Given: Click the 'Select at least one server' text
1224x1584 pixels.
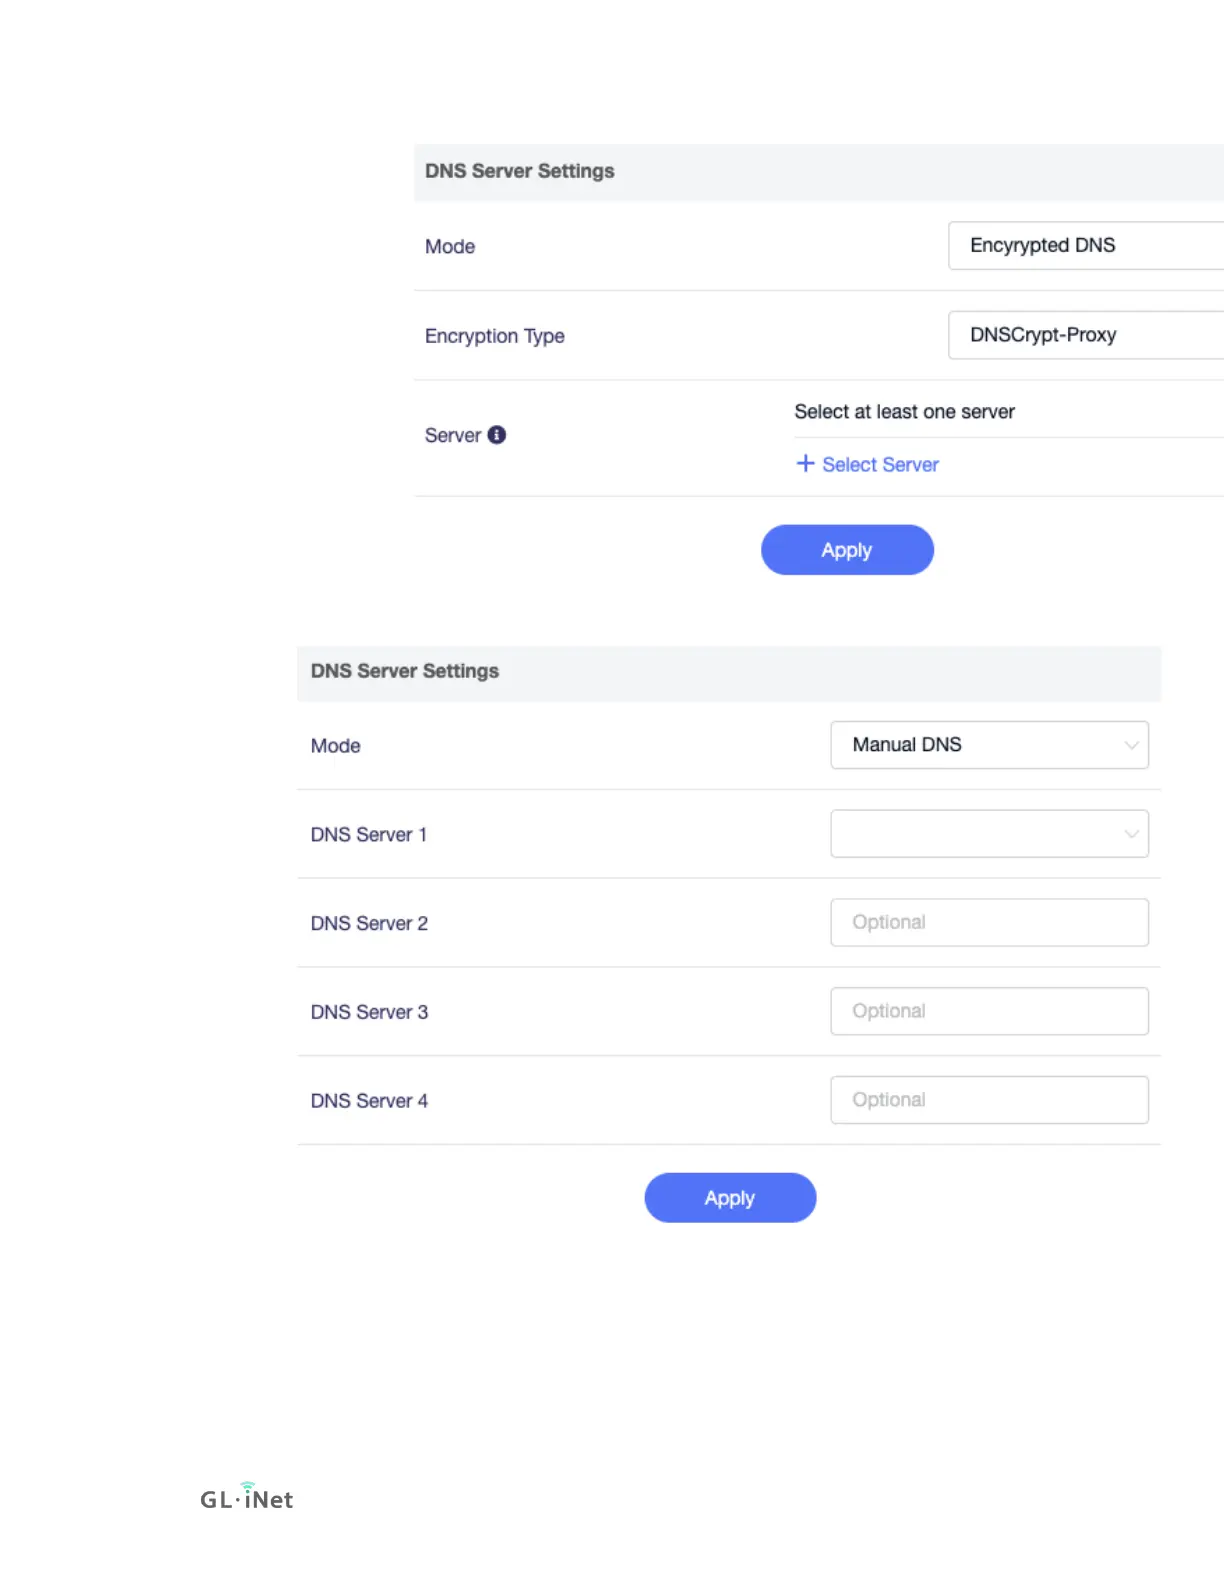Looking at the screenshot, I should (x=904, y=412).
